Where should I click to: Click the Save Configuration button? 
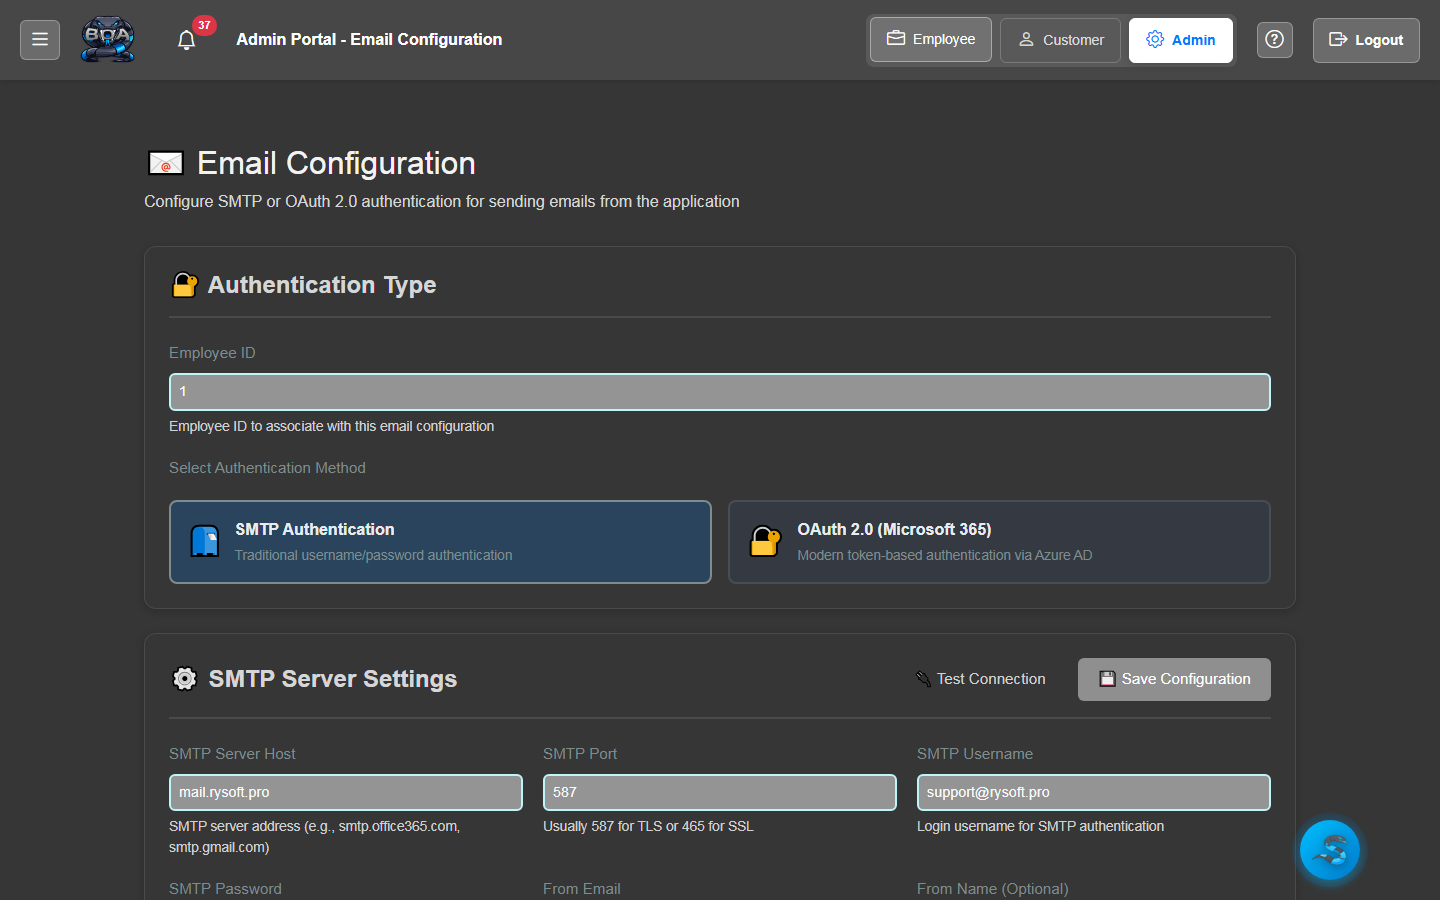click(x=1174, y=679)
